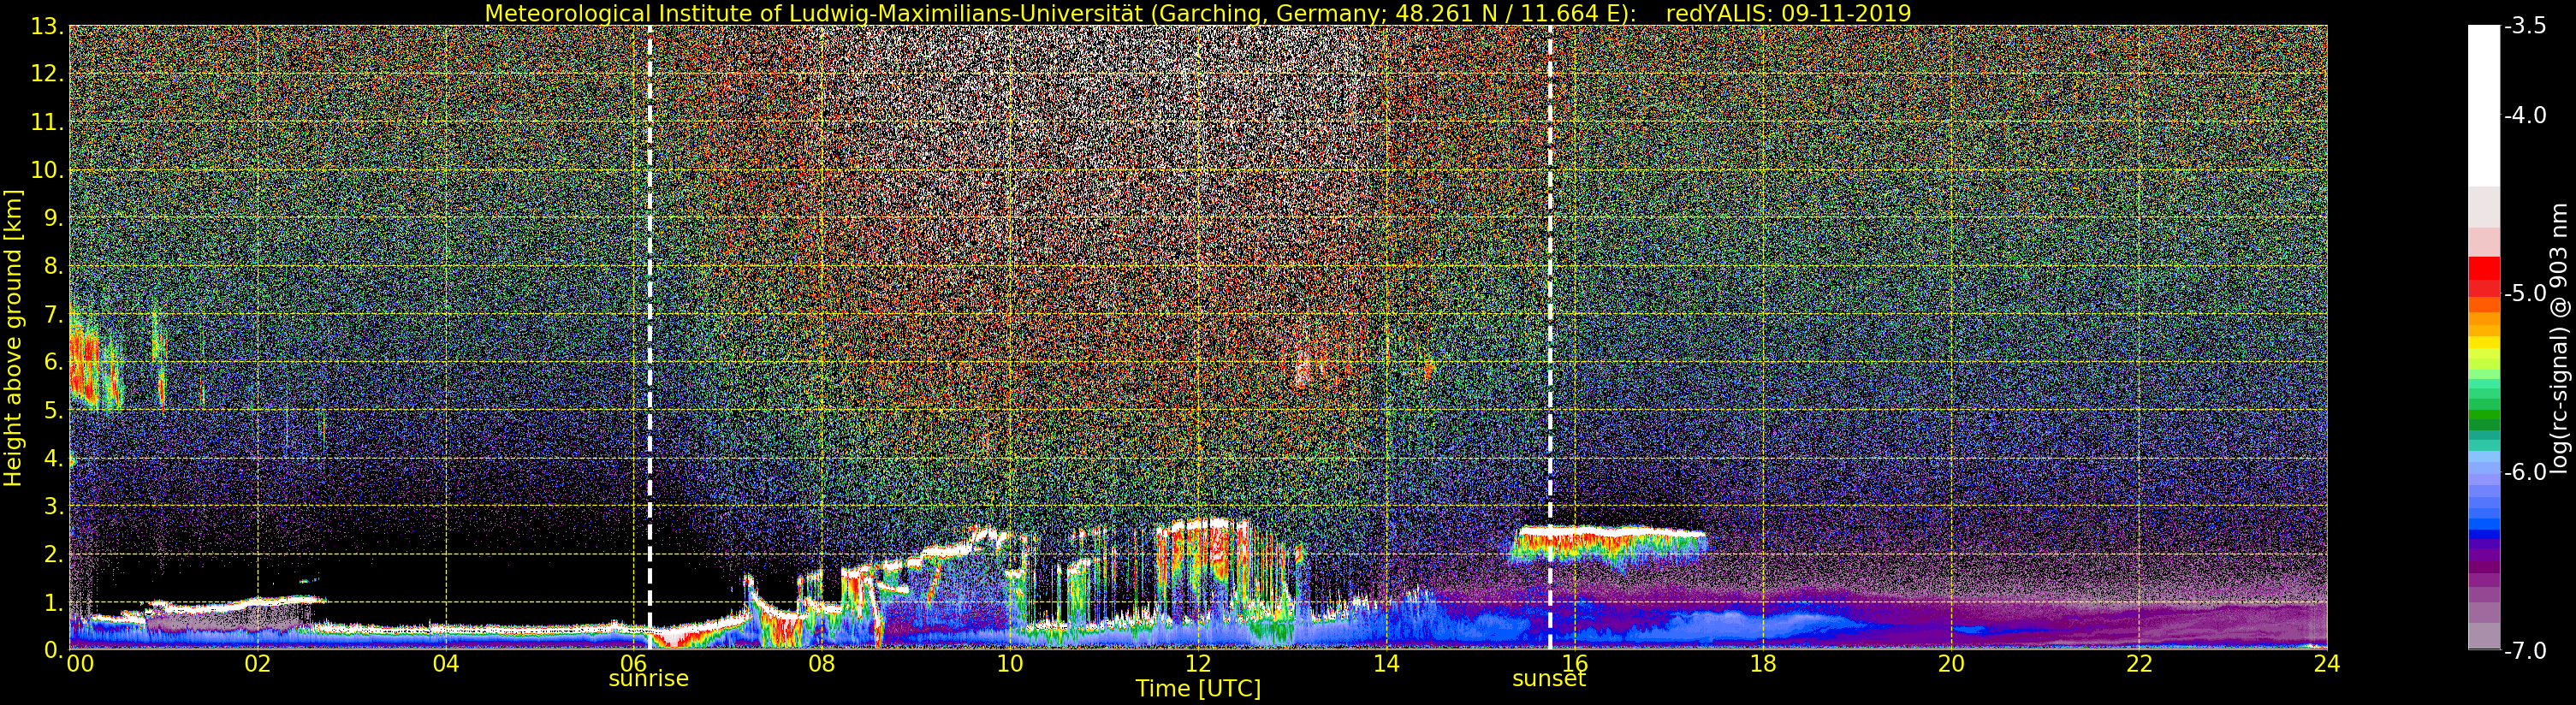Screen dimensions: 2576x705
Task: Select the 'Height above ground [km]' axis label
Action: click(13, 338)
